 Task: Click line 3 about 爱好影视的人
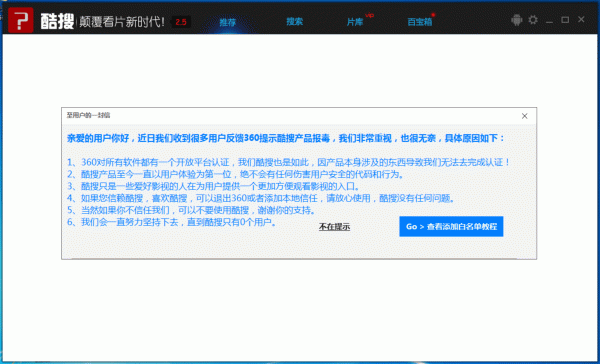tap(214, 186)
